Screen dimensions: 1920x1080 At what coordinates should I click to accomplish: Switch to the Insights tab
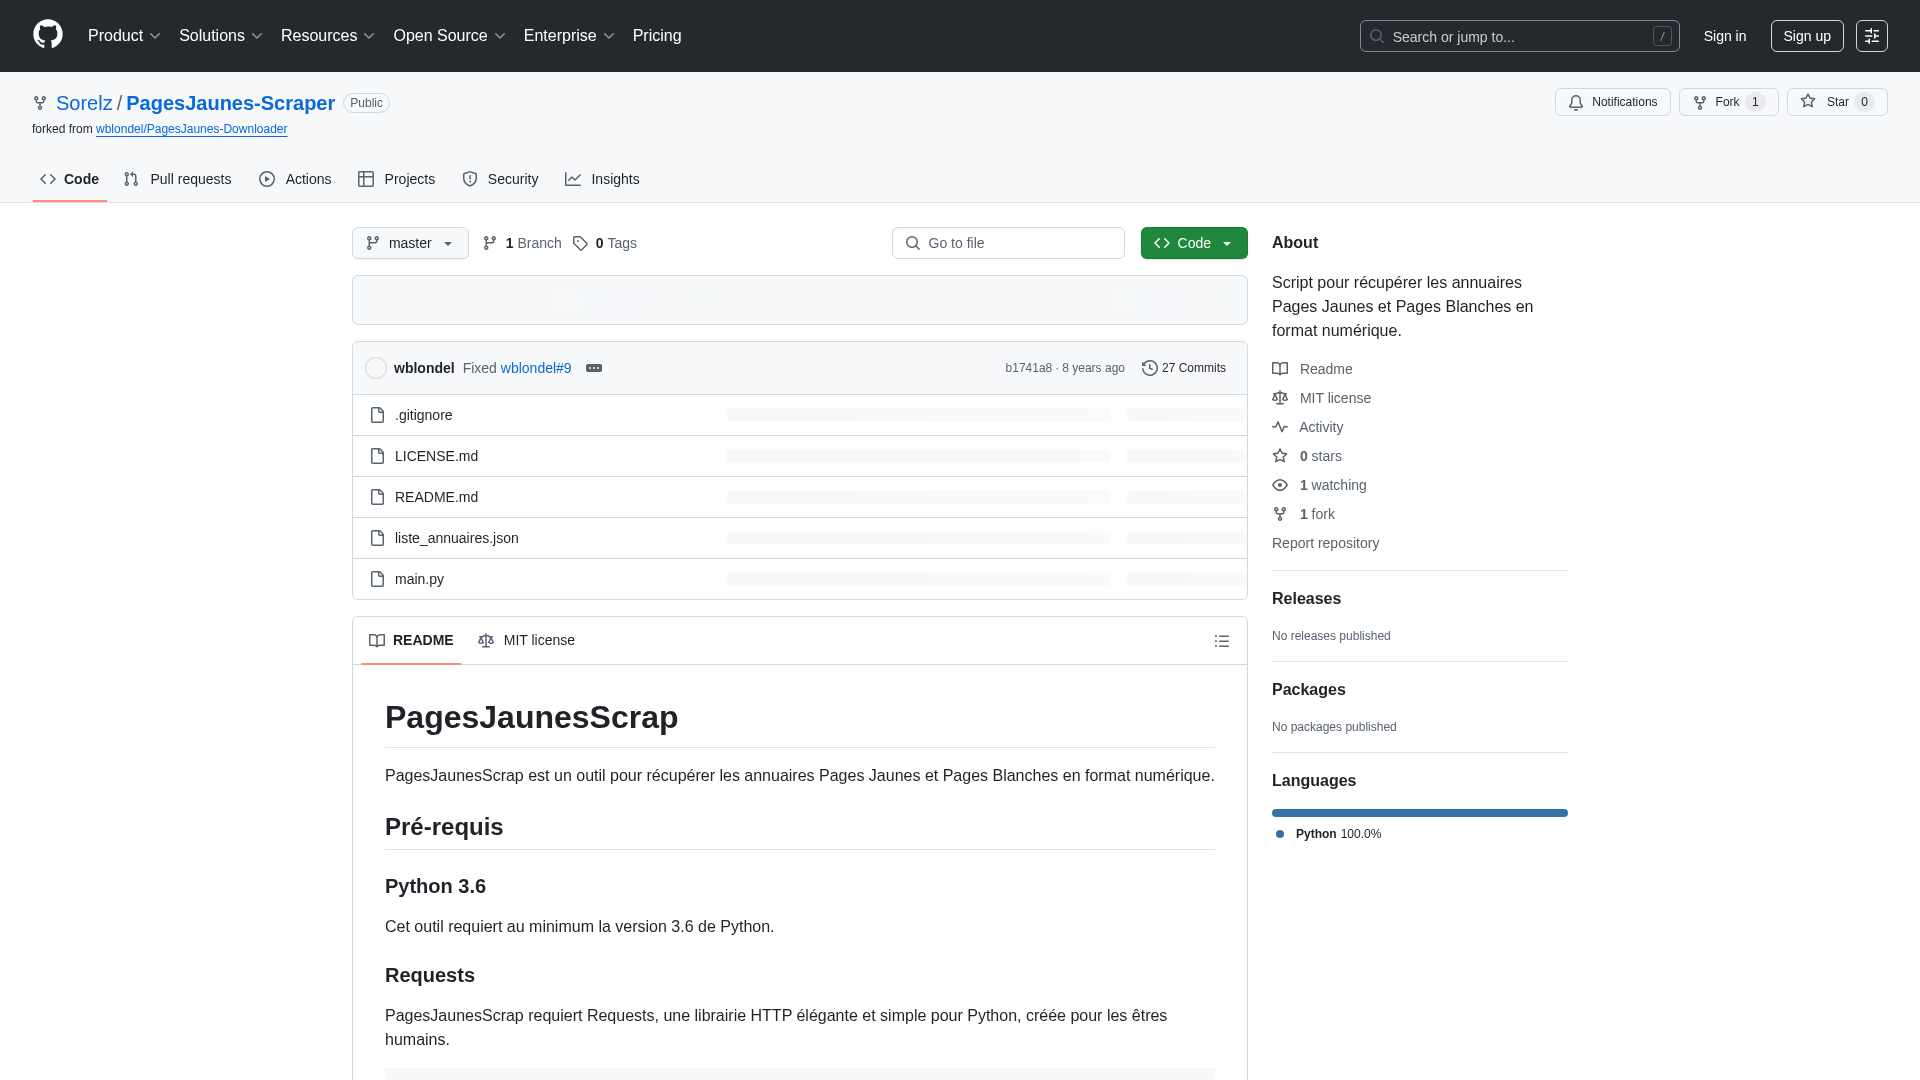602,179
